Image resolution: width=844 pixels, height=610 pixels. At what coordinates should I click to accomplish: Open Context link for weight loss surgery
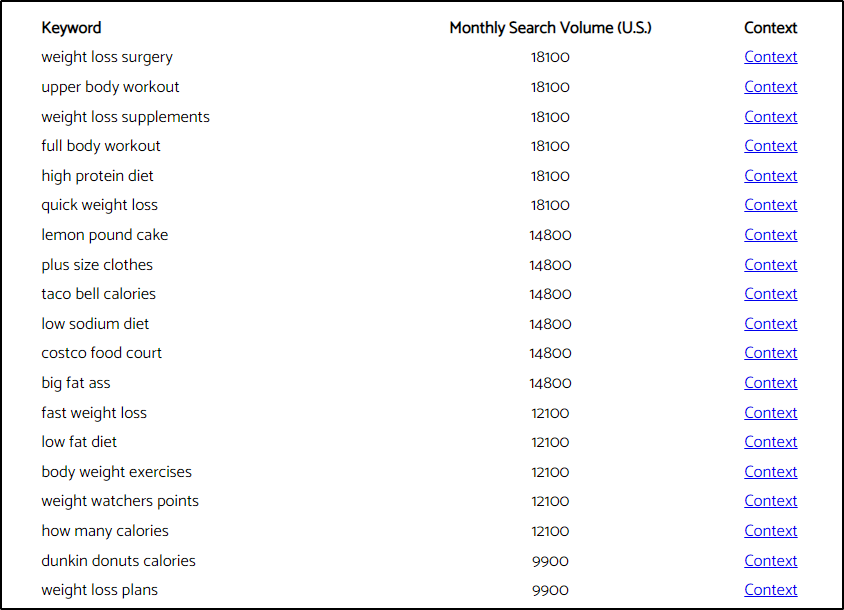point(770,57)
